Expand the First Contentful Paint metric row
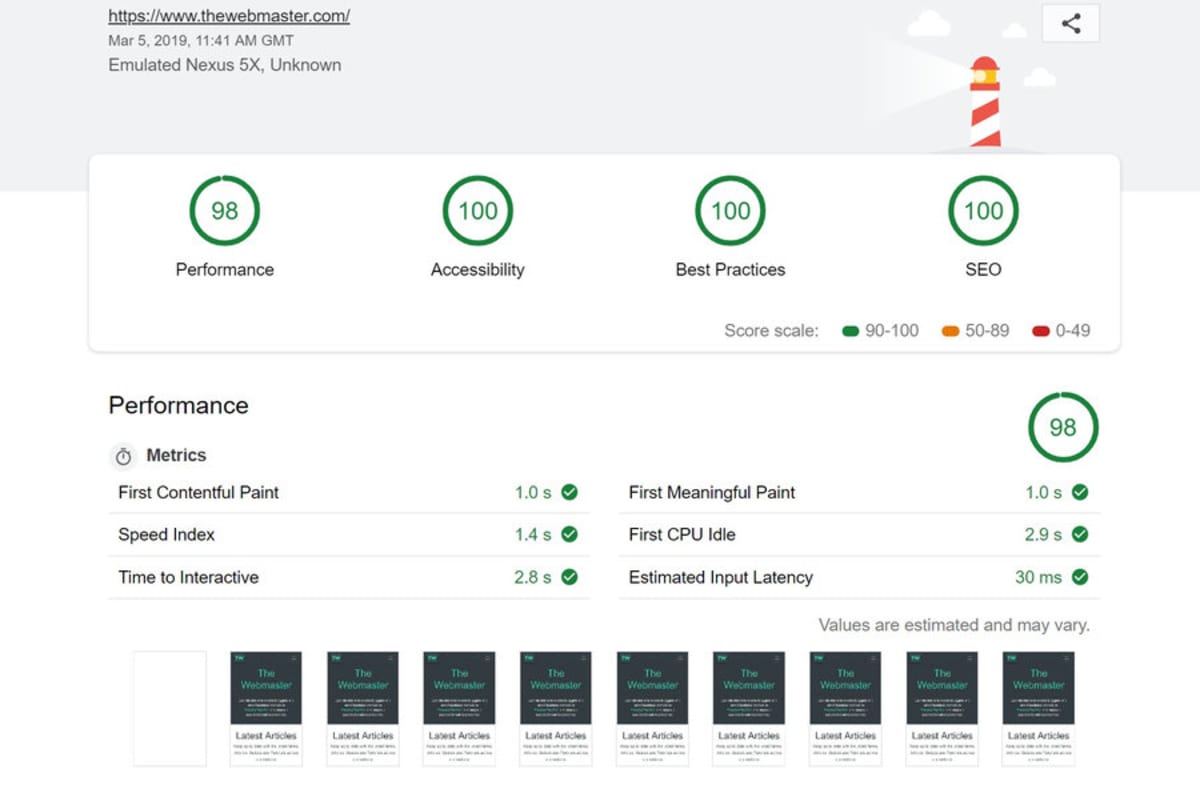The width and height of the screenshot is (1200, 797). 349,492
